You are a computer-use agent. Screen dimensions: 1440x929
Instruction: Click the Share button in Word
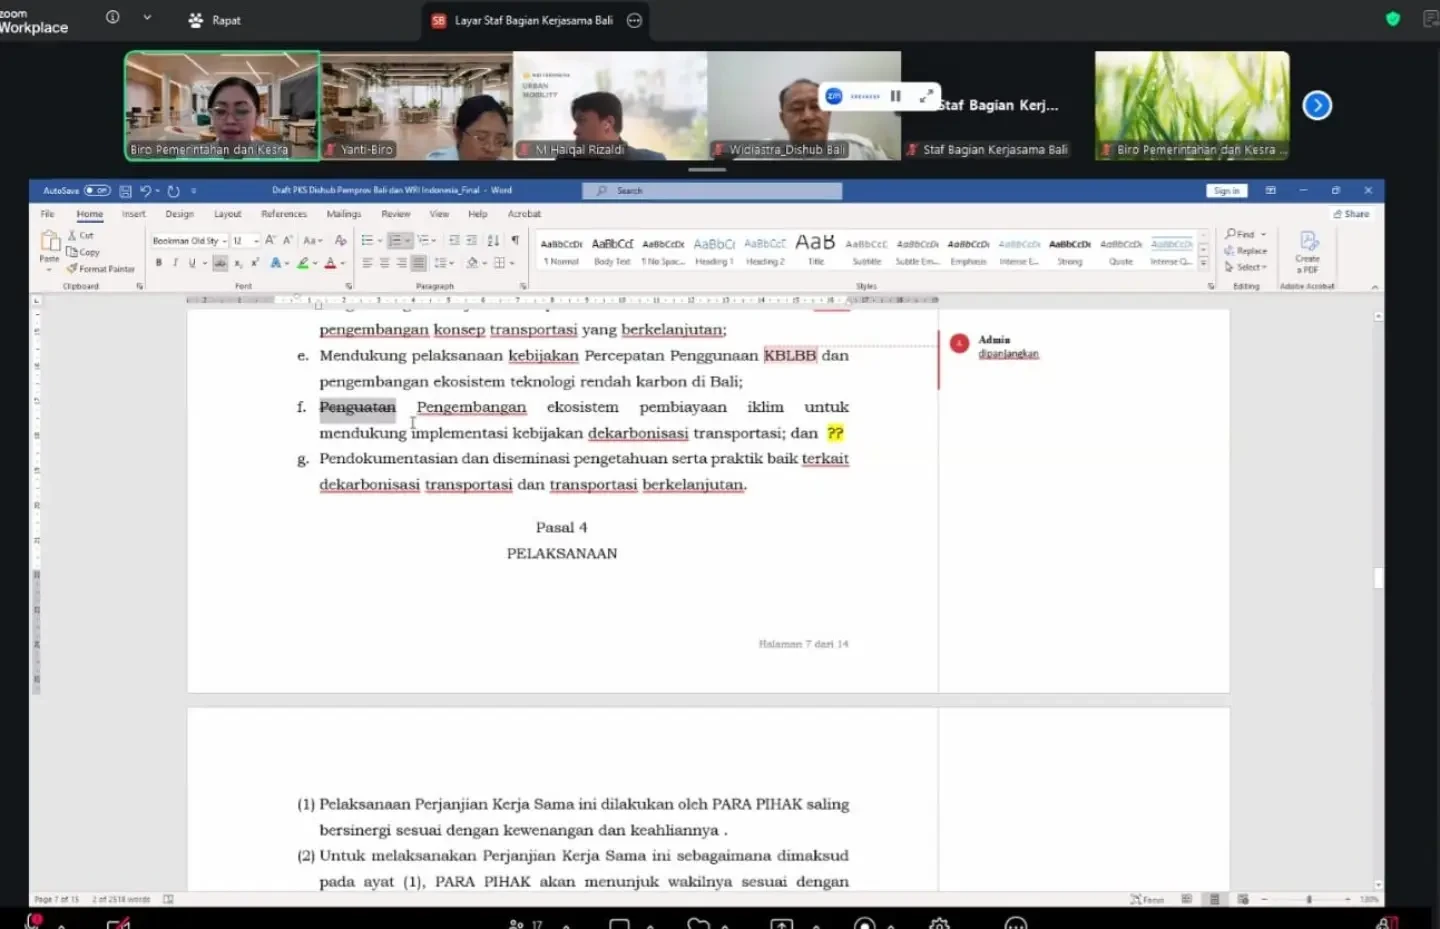[x=1351, y=214]
